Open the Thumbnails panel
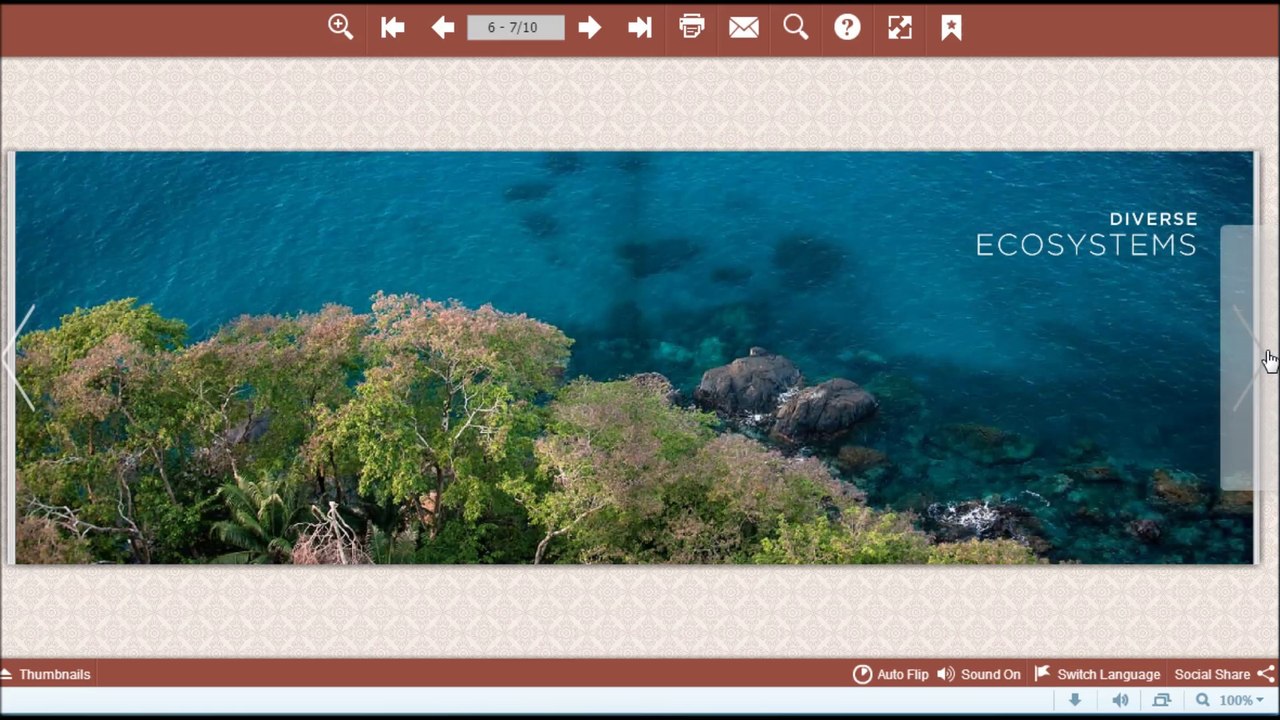This screenshot has width=1280, height=720. 46,674
